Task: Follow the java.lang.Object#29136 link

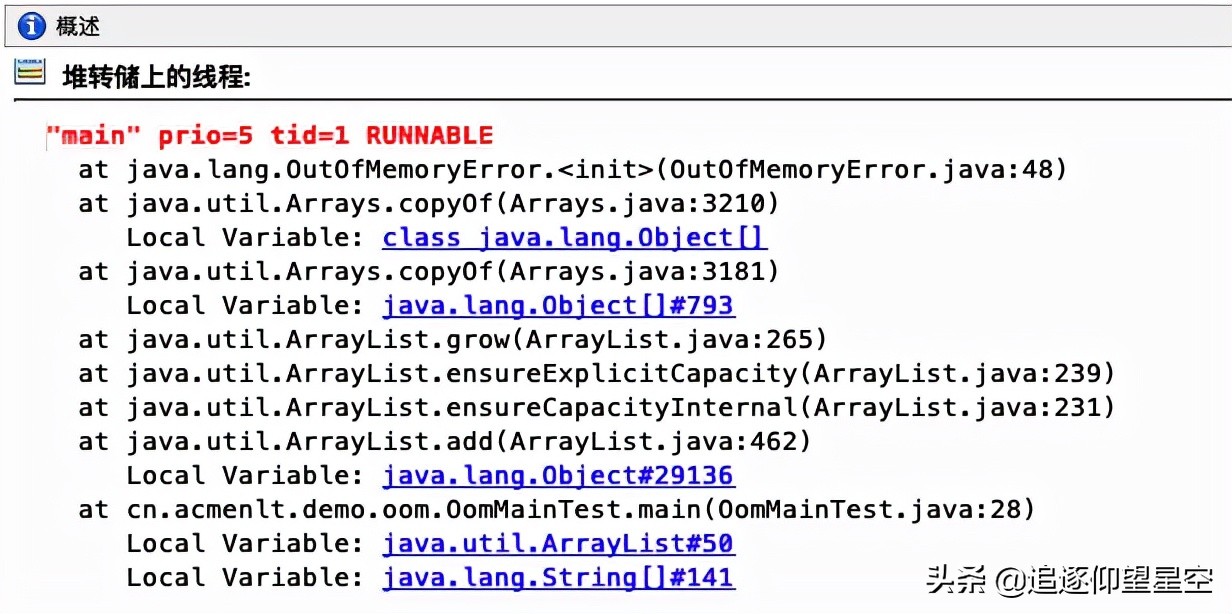Action: 558,475
